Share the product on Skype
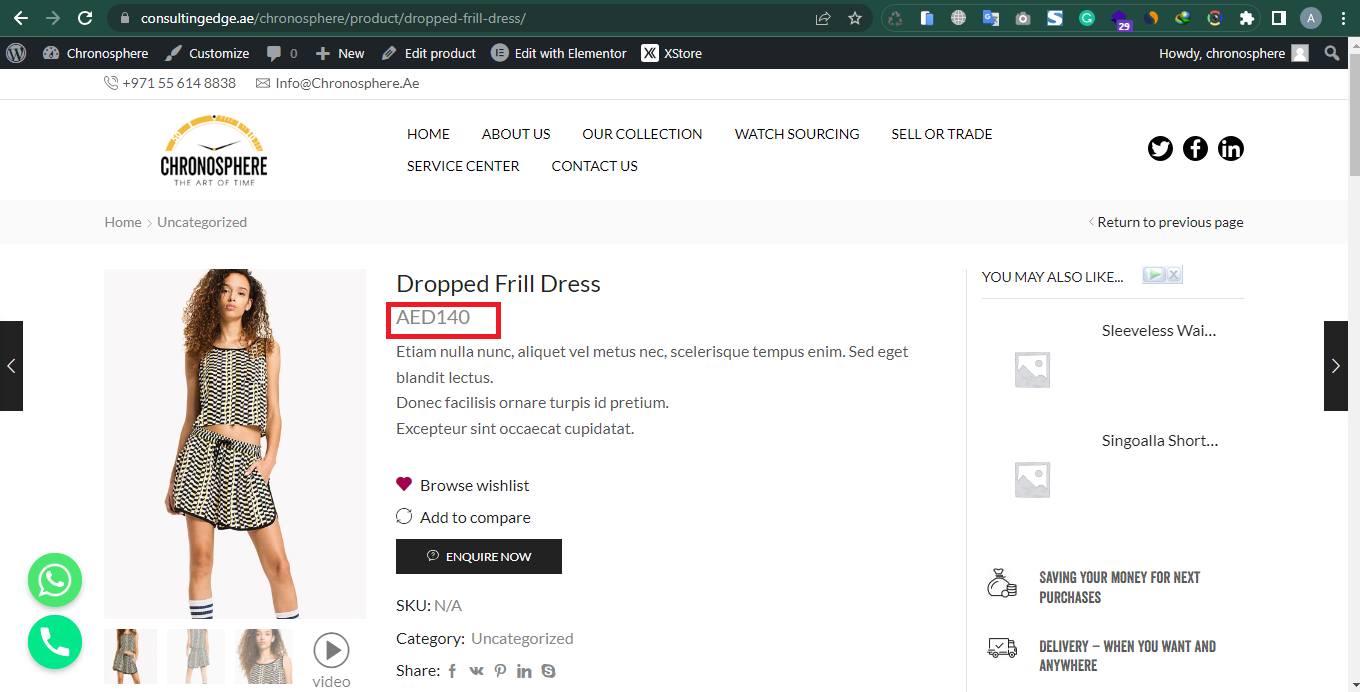This screenshot has width=1360, height=692. (x=548, y=671)
